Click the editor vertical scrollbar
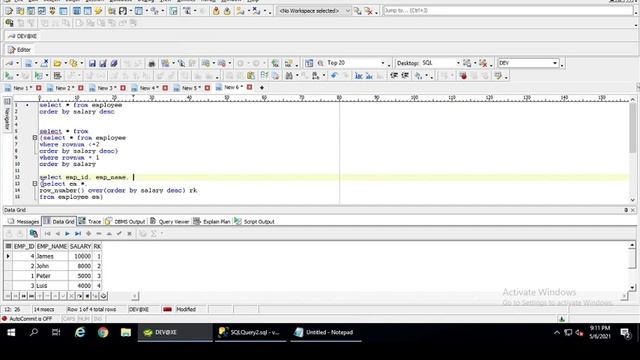 pos(633,149)
